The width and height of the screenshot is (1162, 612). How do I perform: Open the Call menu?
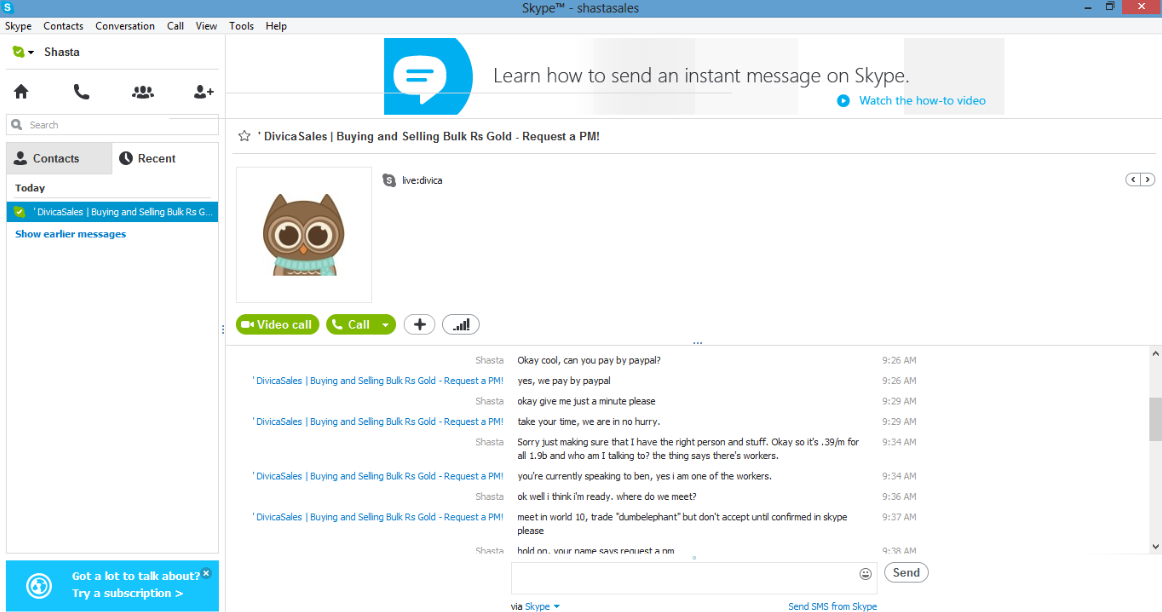tap(175, 26)
